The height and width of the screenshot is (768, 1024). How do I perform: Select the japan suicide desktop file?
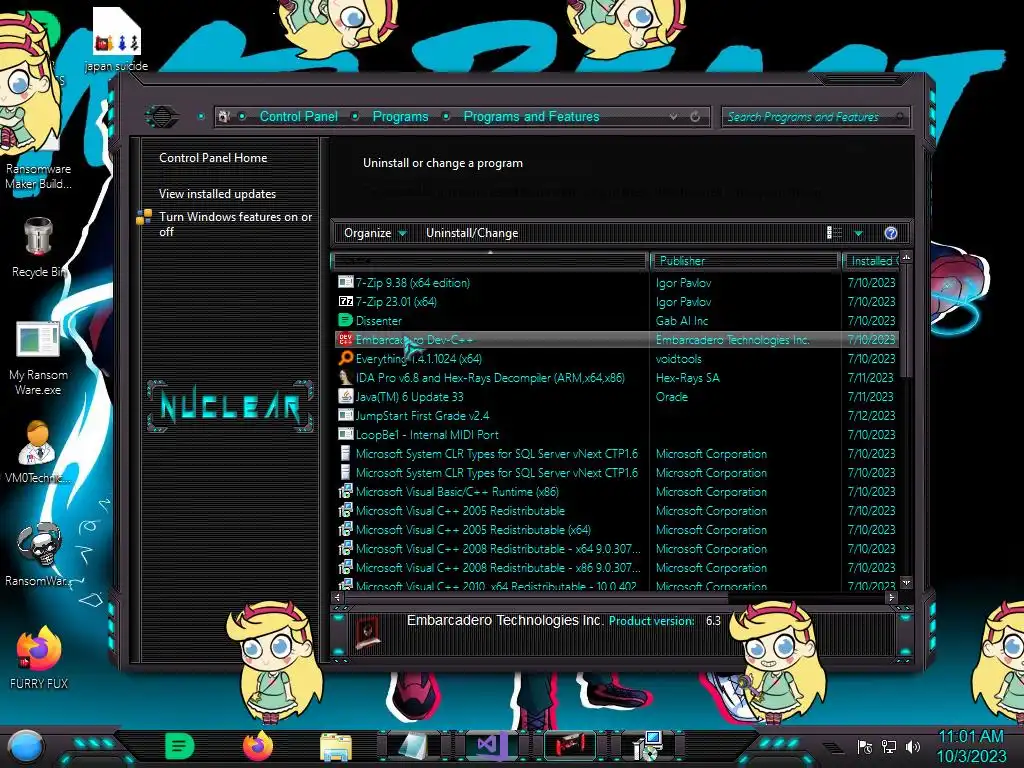[x=117, y=39]
